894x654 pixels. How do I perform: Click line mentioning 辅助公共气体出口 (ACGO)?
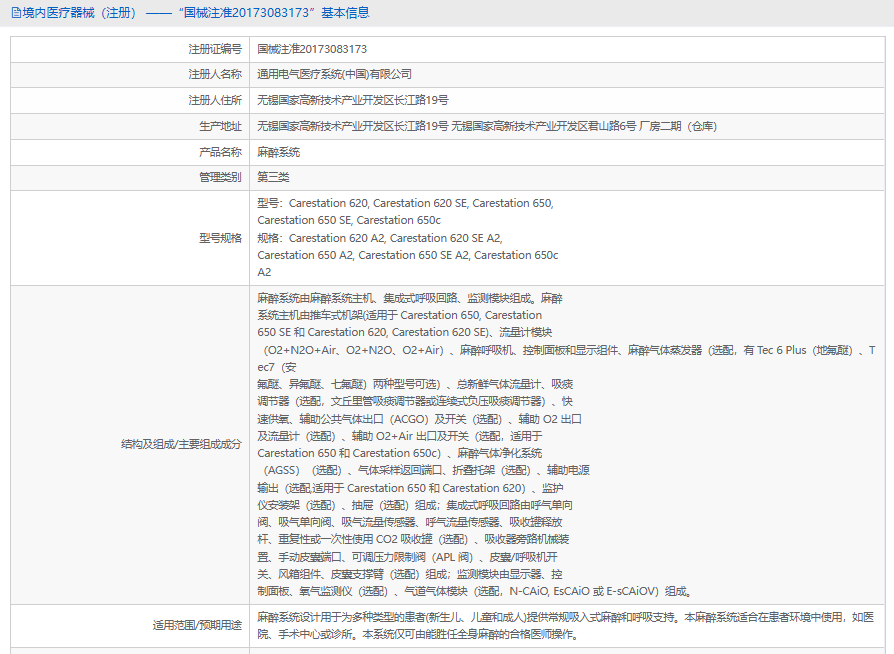click(419, 419)
